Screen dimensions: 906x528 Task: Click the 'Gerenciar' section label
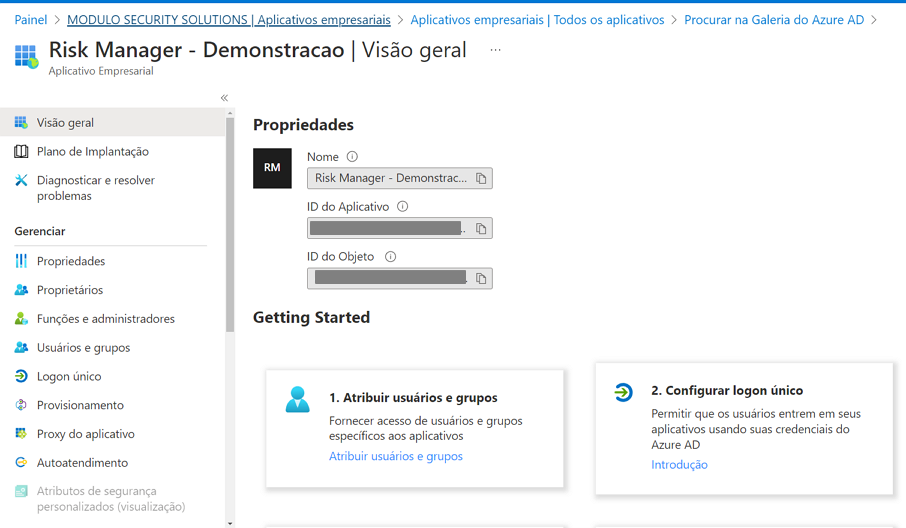[x=40, y=231]
